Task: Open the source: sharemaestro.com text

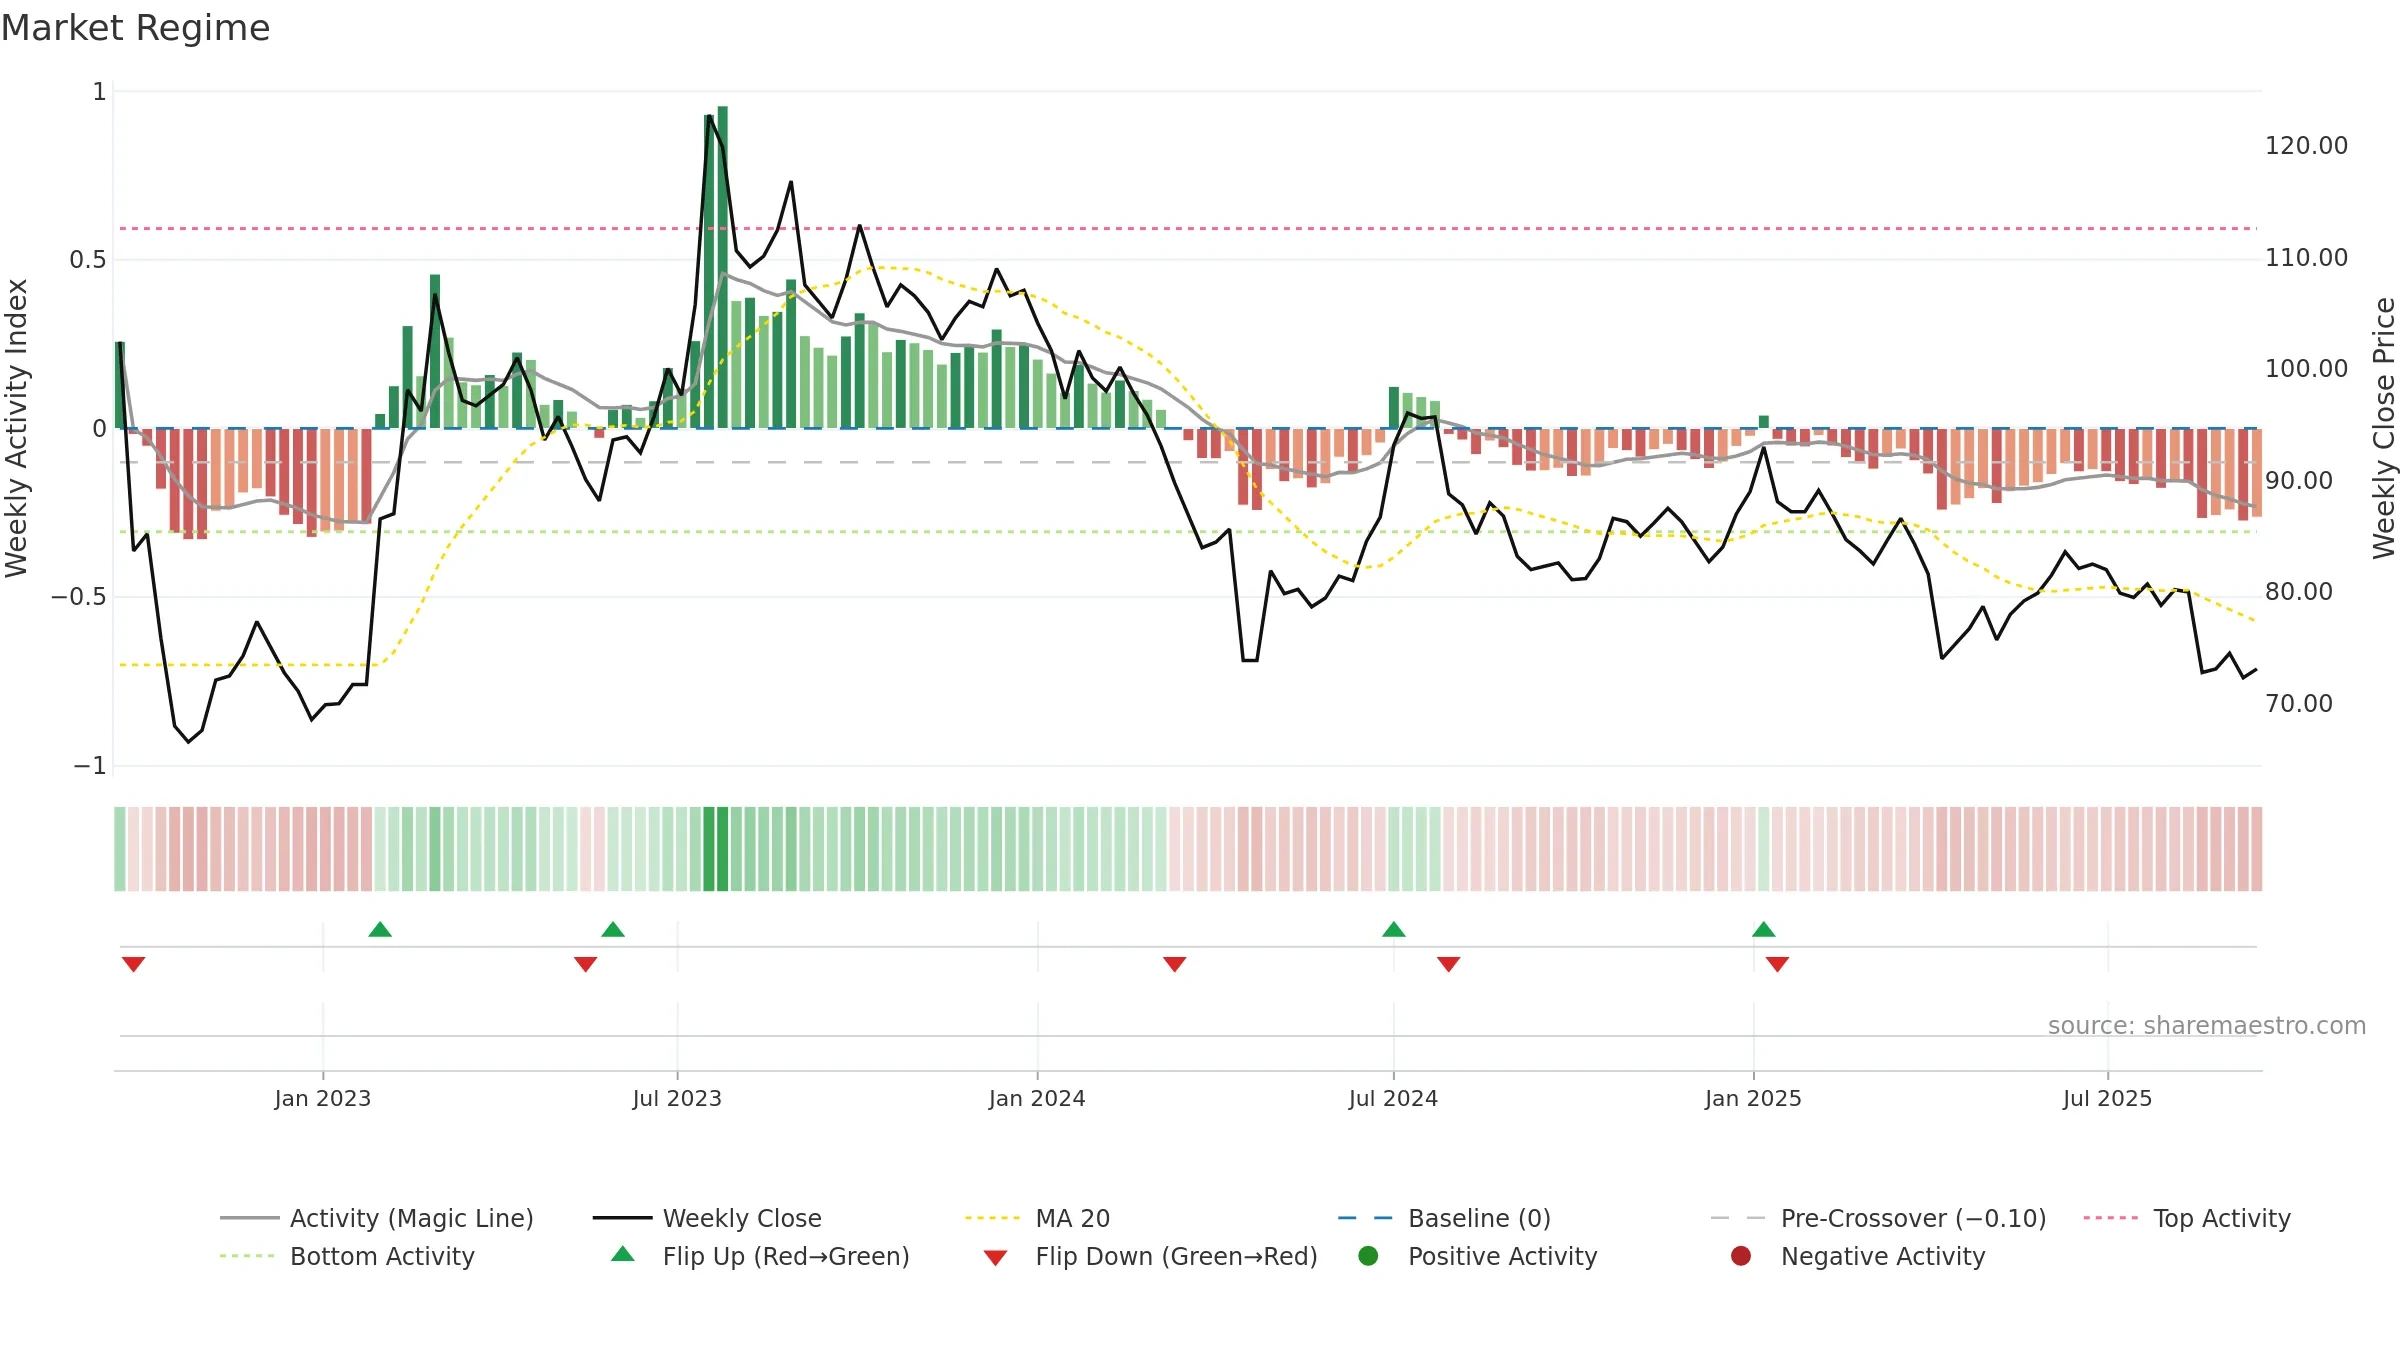Action: click(2207, 1025)
